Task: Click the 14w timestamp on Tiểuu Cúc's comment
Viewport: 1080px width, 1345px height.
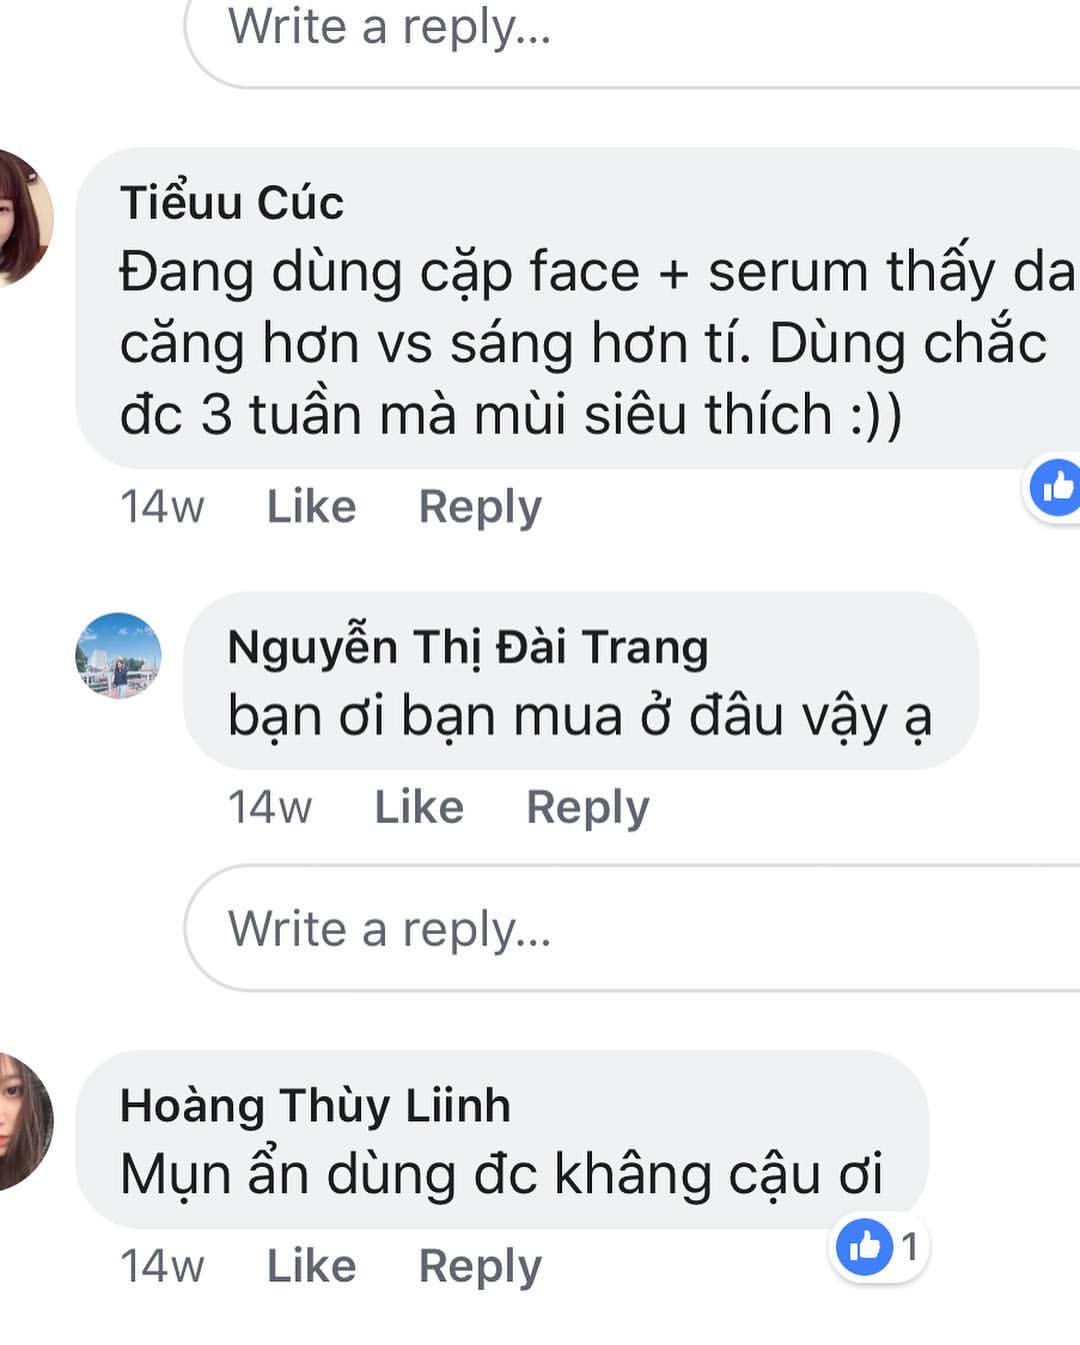Action: pyautogui.click(x=162, y=506)
